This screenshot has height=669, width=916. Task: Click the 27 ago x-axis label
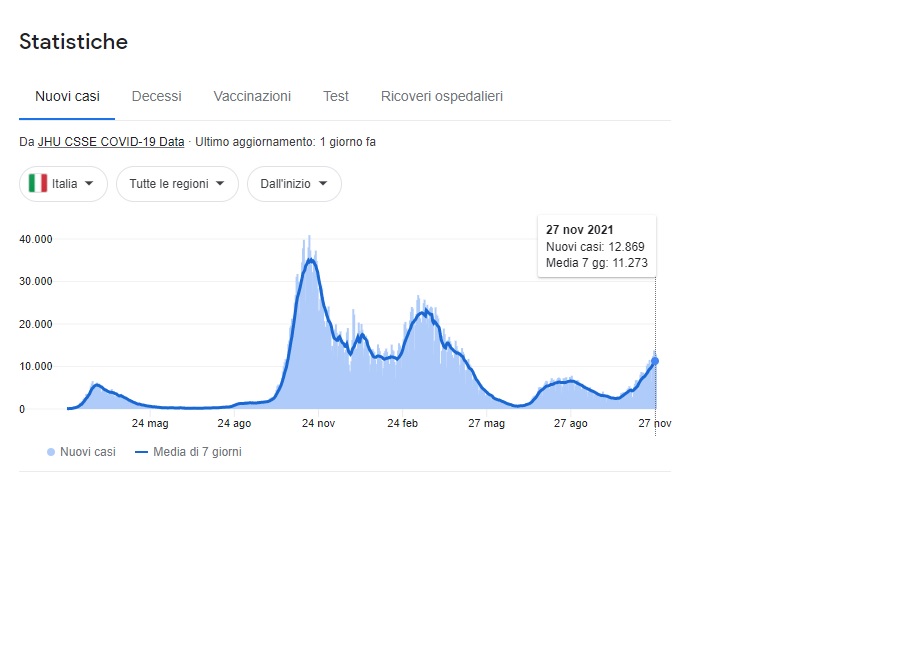pyautogui.click(x=571, y=423)
